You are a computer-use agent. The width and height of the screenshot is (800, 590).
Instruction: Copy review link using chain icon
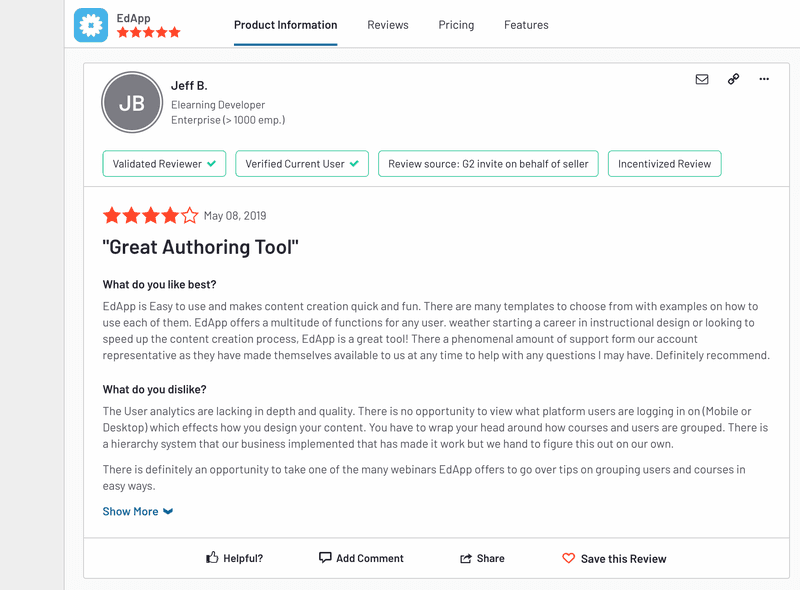pyautogui.click(x=733, y=79)
